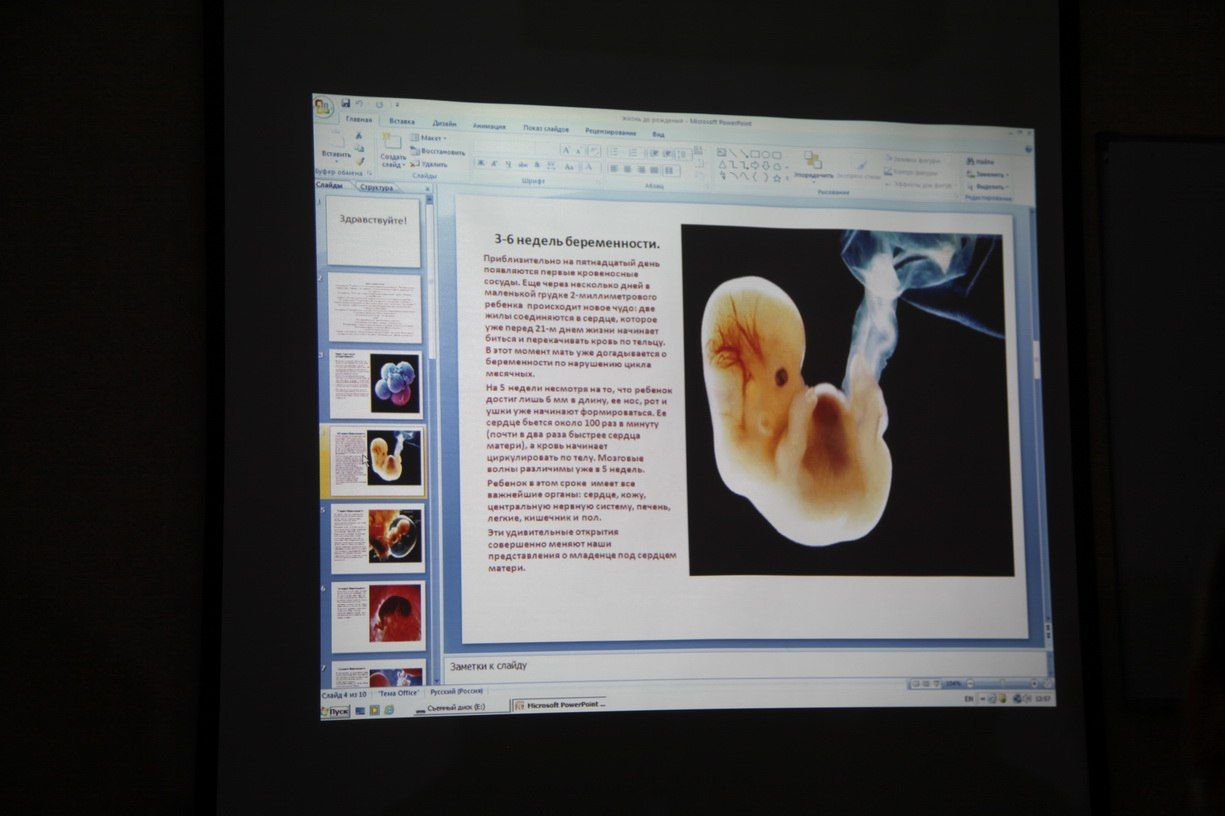Switch to the Вставка (Insert) ribbon tab
This screenshot has width=1225, height=816.
[x=402, y=121]
